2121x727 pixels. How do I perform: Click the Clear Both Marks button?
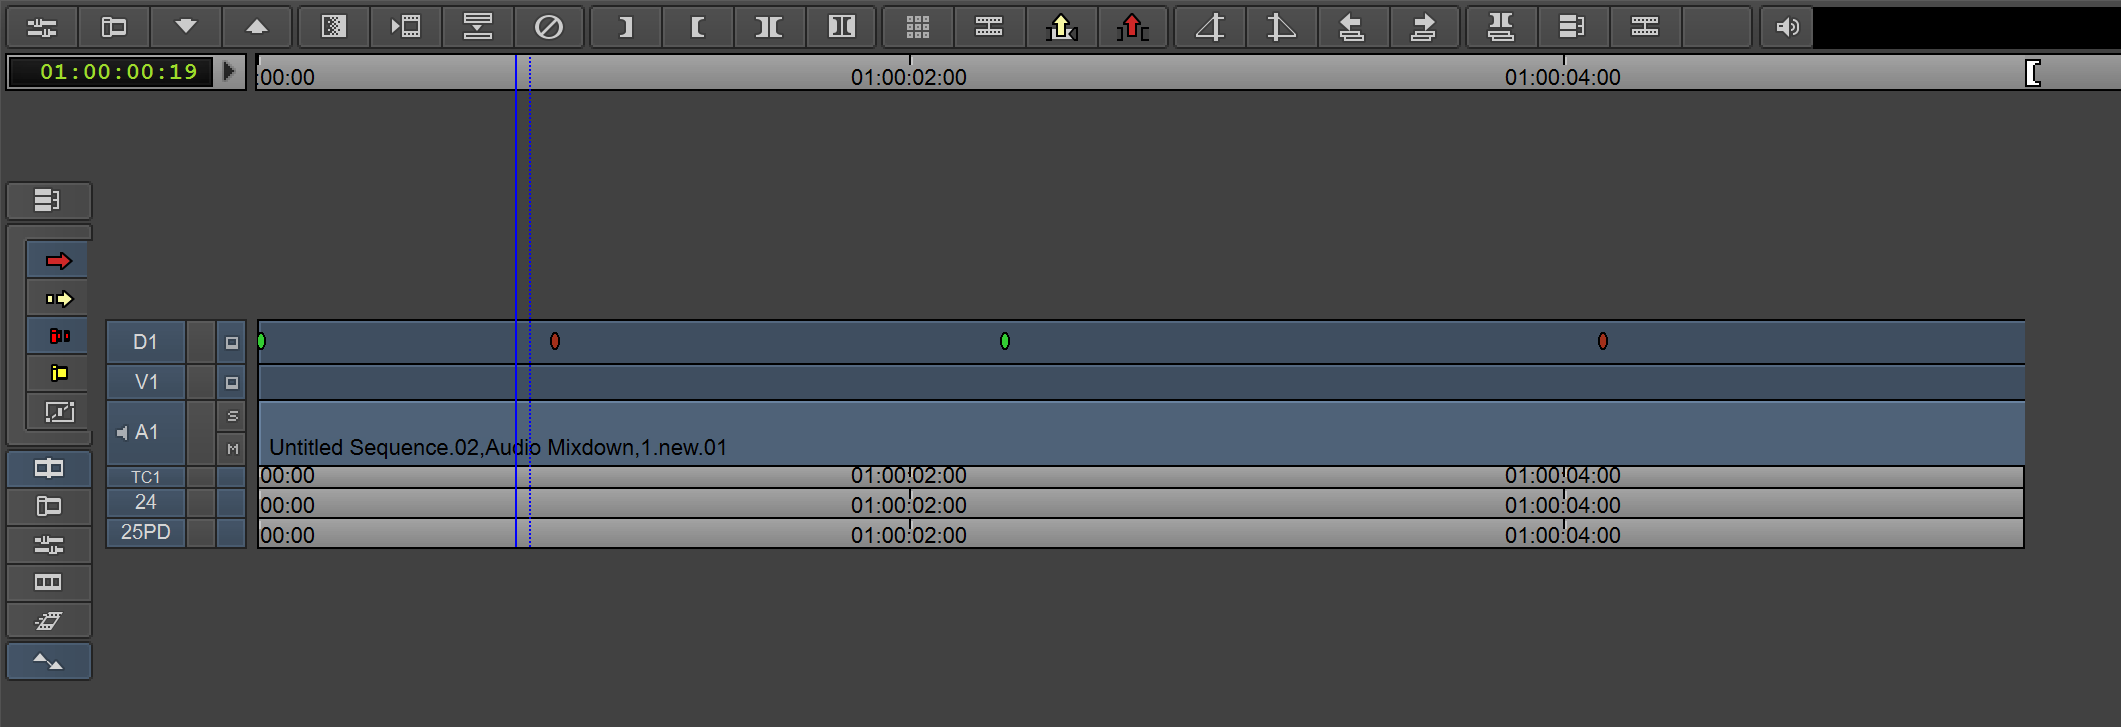click(x=842, y=27)
